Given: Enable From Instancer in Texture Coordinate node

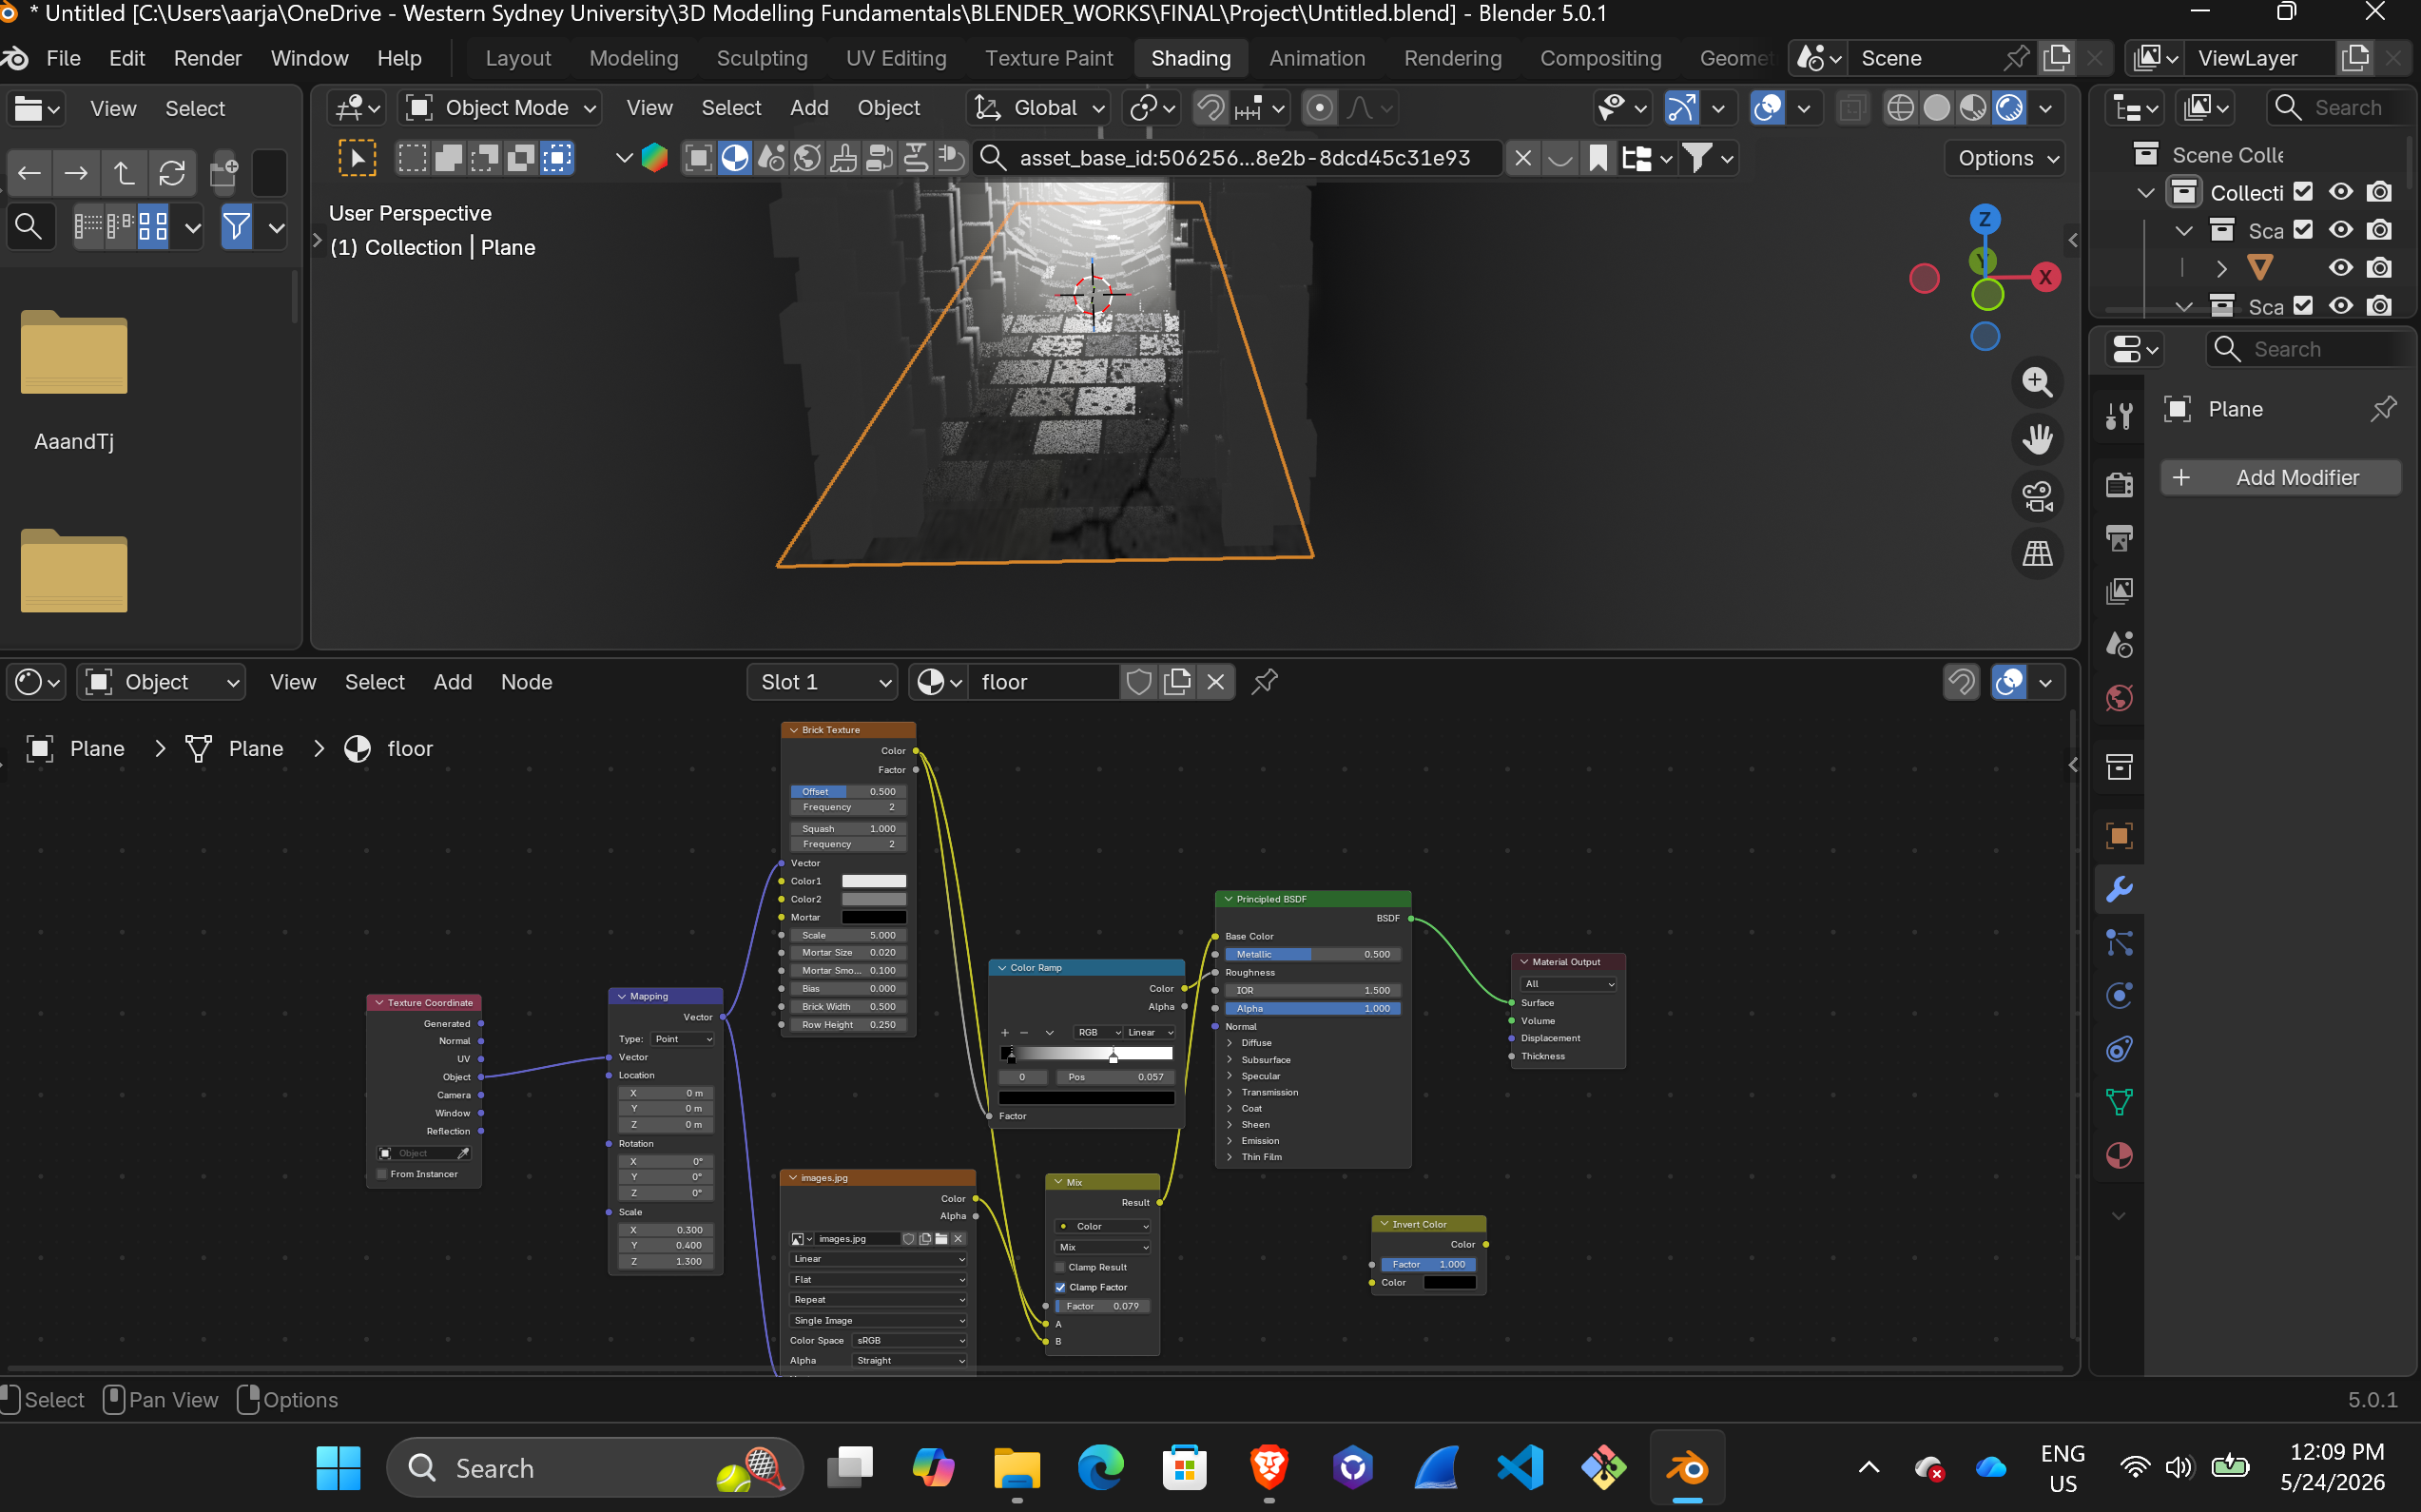Looking at the screenshot, I should click(382, 1174).
